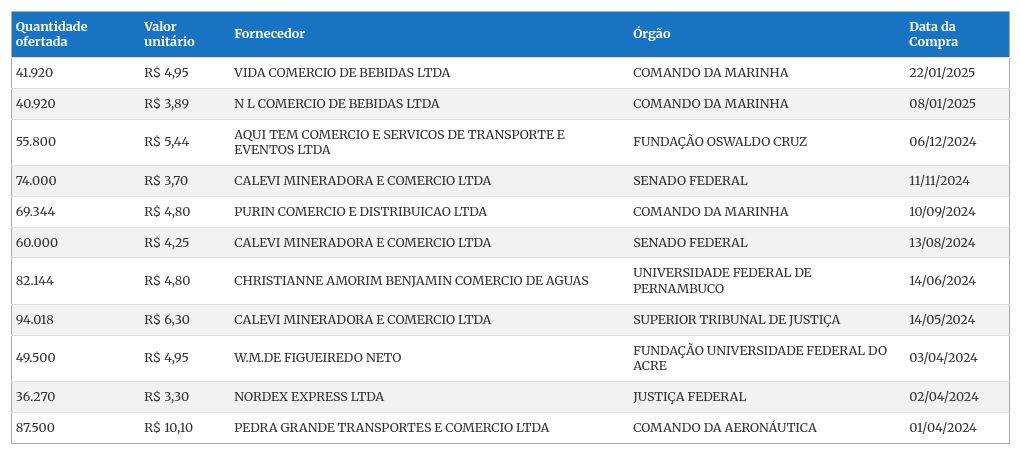Viewport: 1020px width, 454px height.
Task: Select the Valor unitário column header
Action: (169, 34)
